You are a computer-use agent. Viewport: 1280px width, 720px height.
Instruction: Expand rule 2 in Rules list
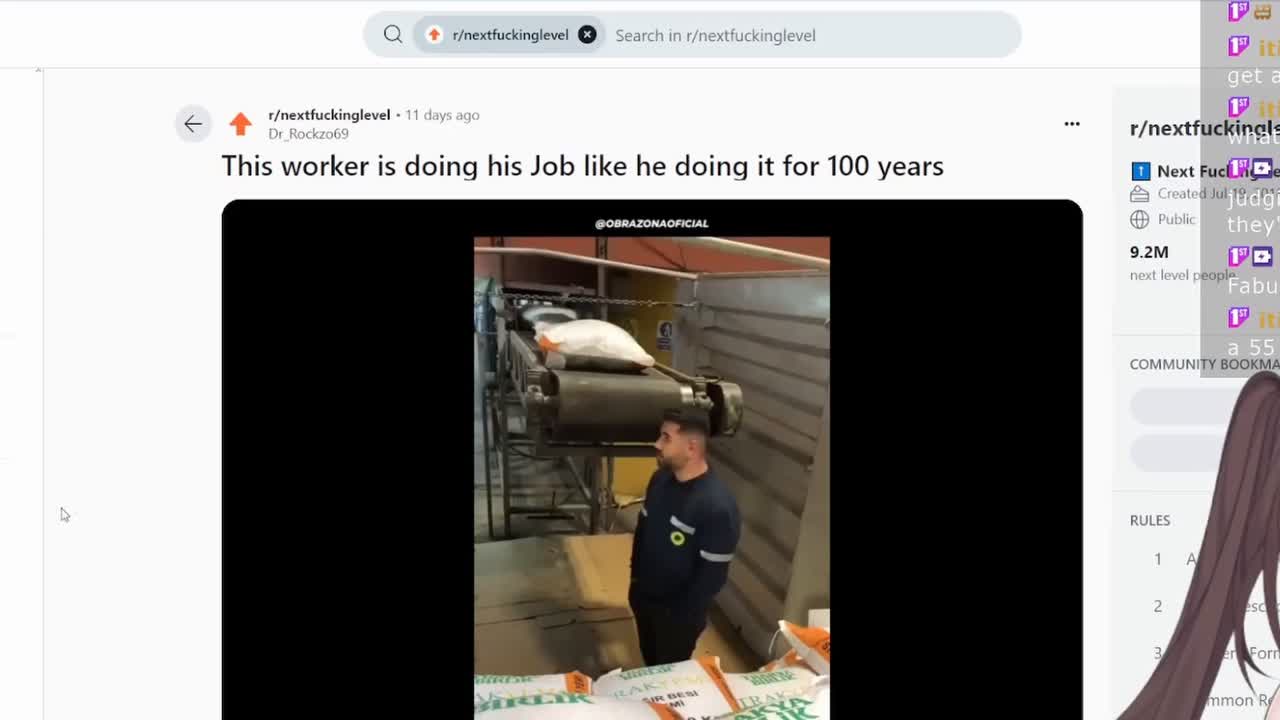click(1205, 606)
